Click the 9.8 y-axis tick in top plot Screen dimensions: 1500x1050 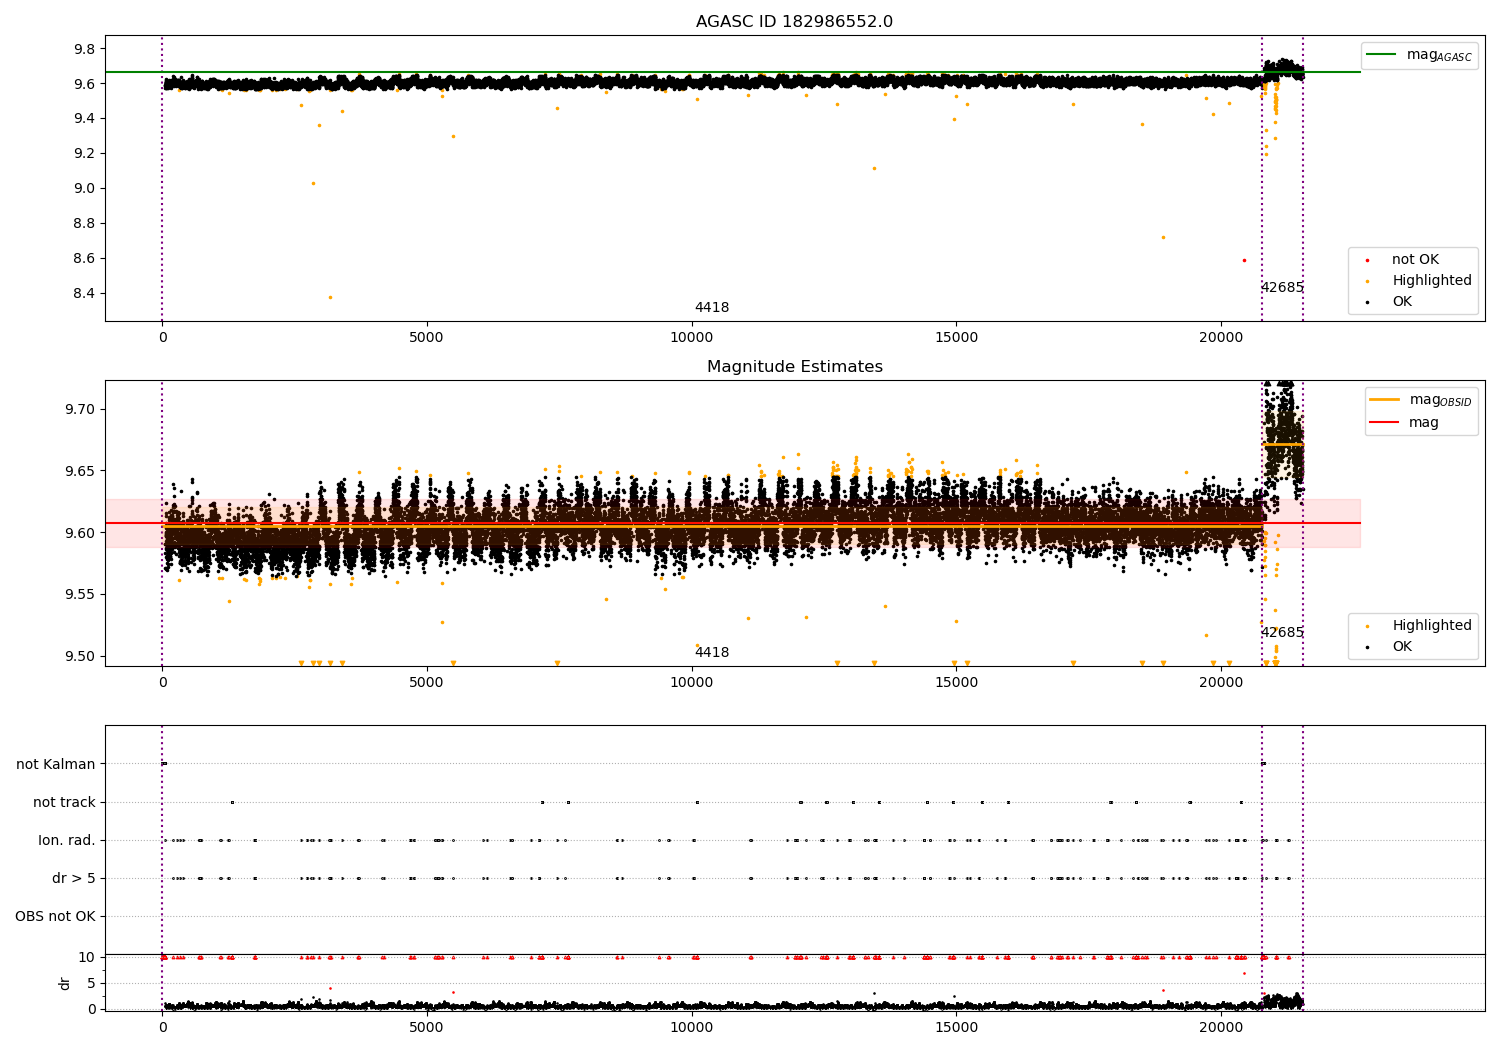85,50
